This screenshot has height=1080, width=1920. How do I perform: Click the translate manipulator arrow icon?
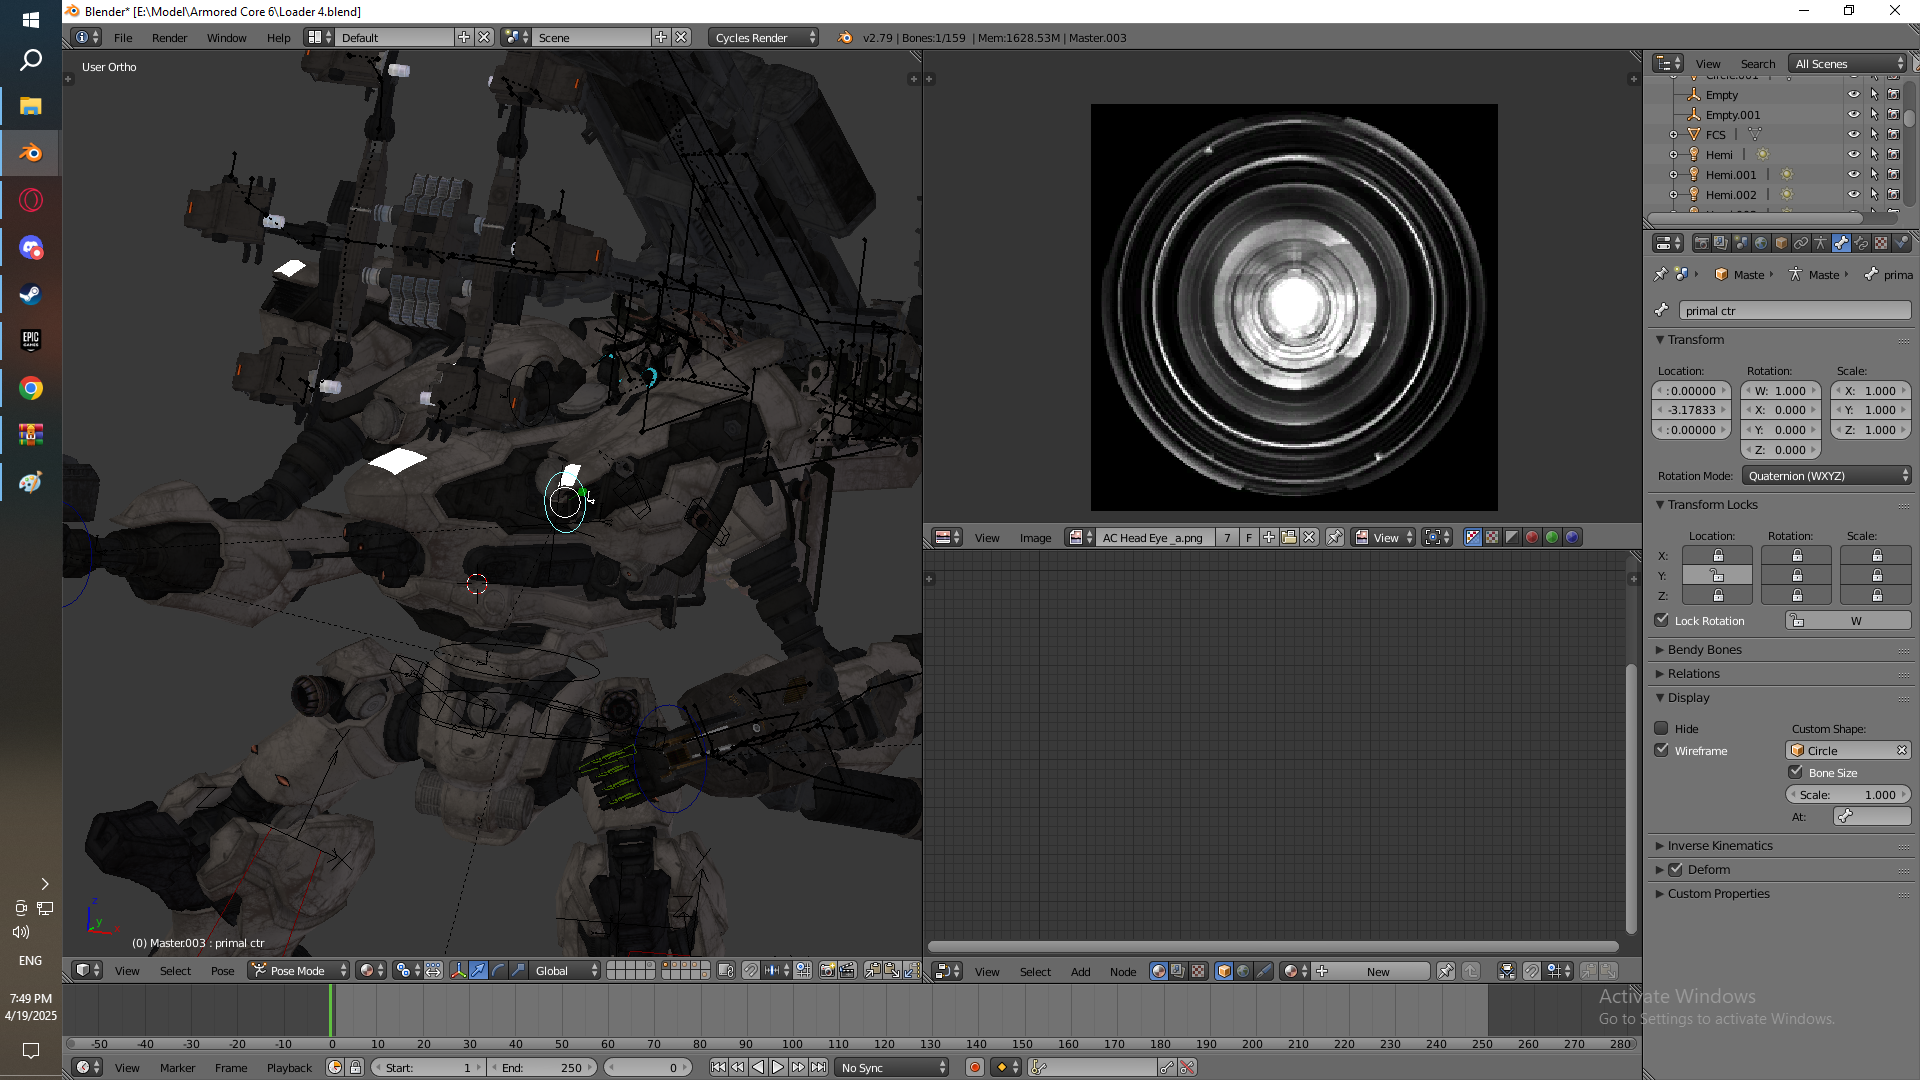coord(478,970)
